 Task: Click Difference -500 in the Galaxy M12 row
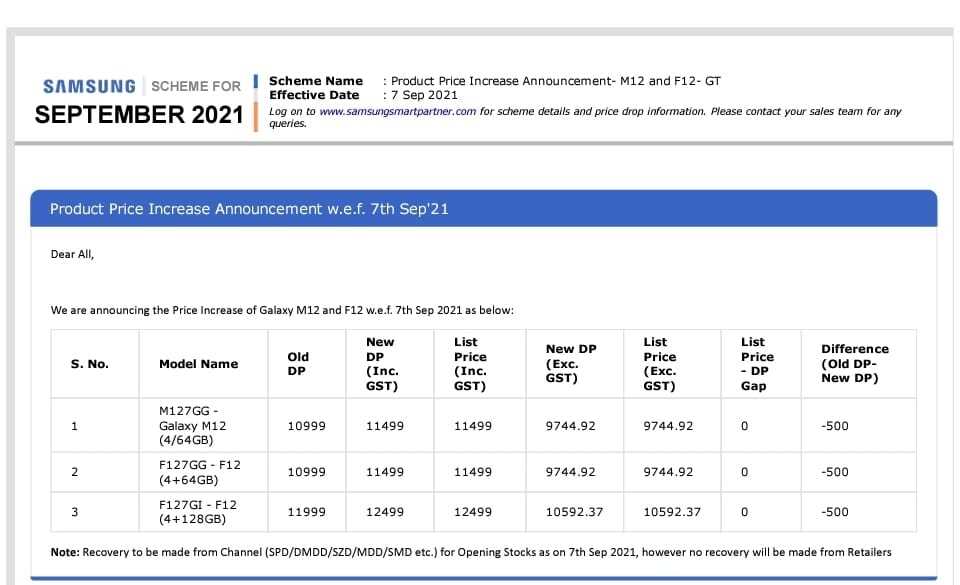pyautogui.click(x=835, y=426)
